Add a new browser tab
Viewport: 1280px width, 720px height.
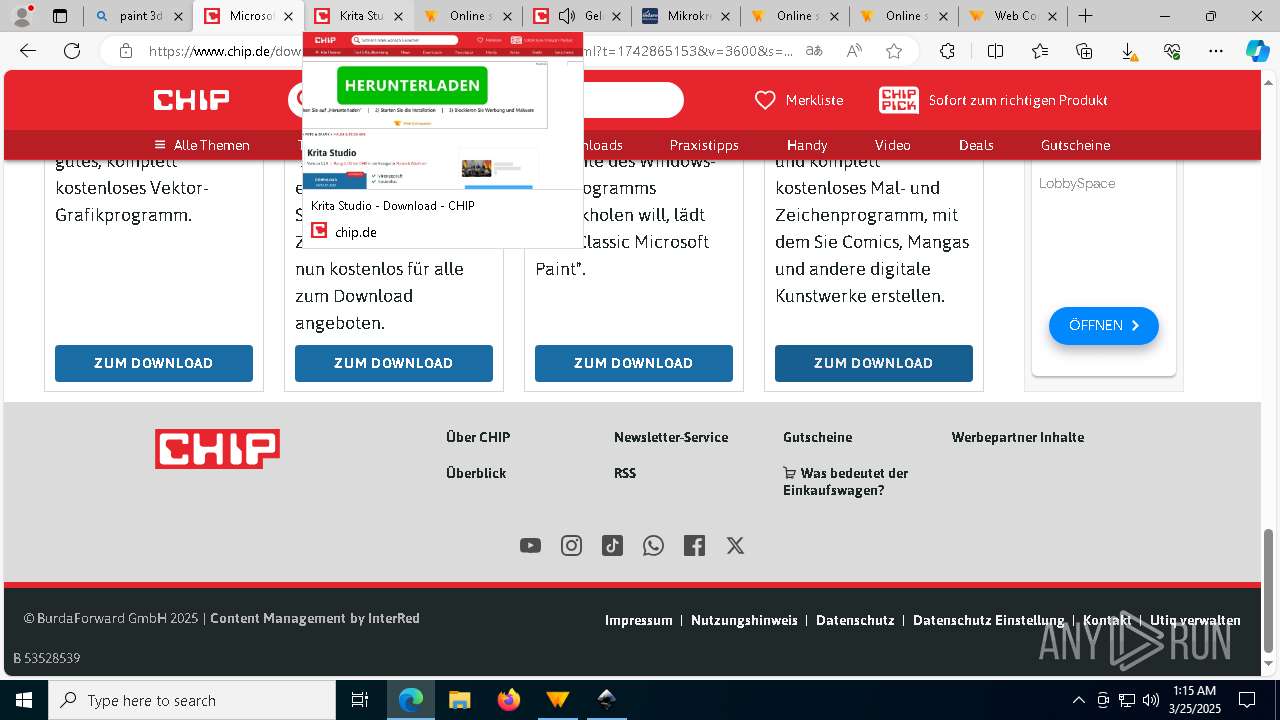pyautogui.click(x=1085, y=16)
